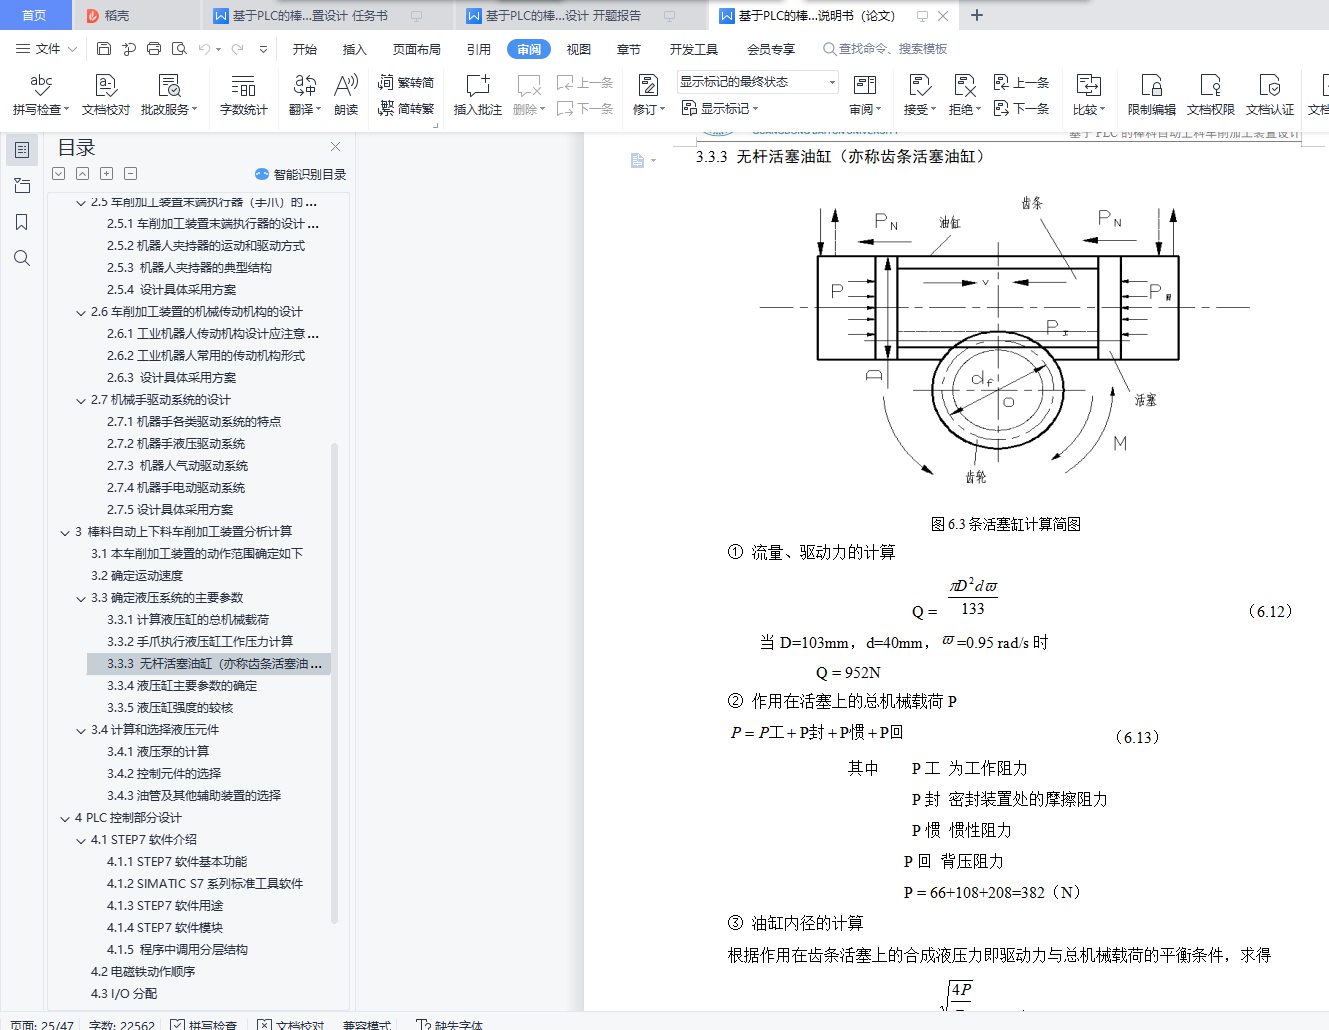Collapse section 4.1 STEP7 软件介绍

coord(81,840)
